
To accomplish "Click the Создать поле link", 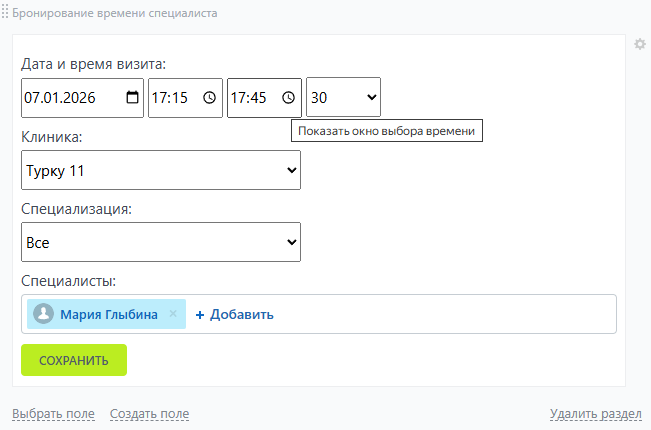I will (149, 414).
